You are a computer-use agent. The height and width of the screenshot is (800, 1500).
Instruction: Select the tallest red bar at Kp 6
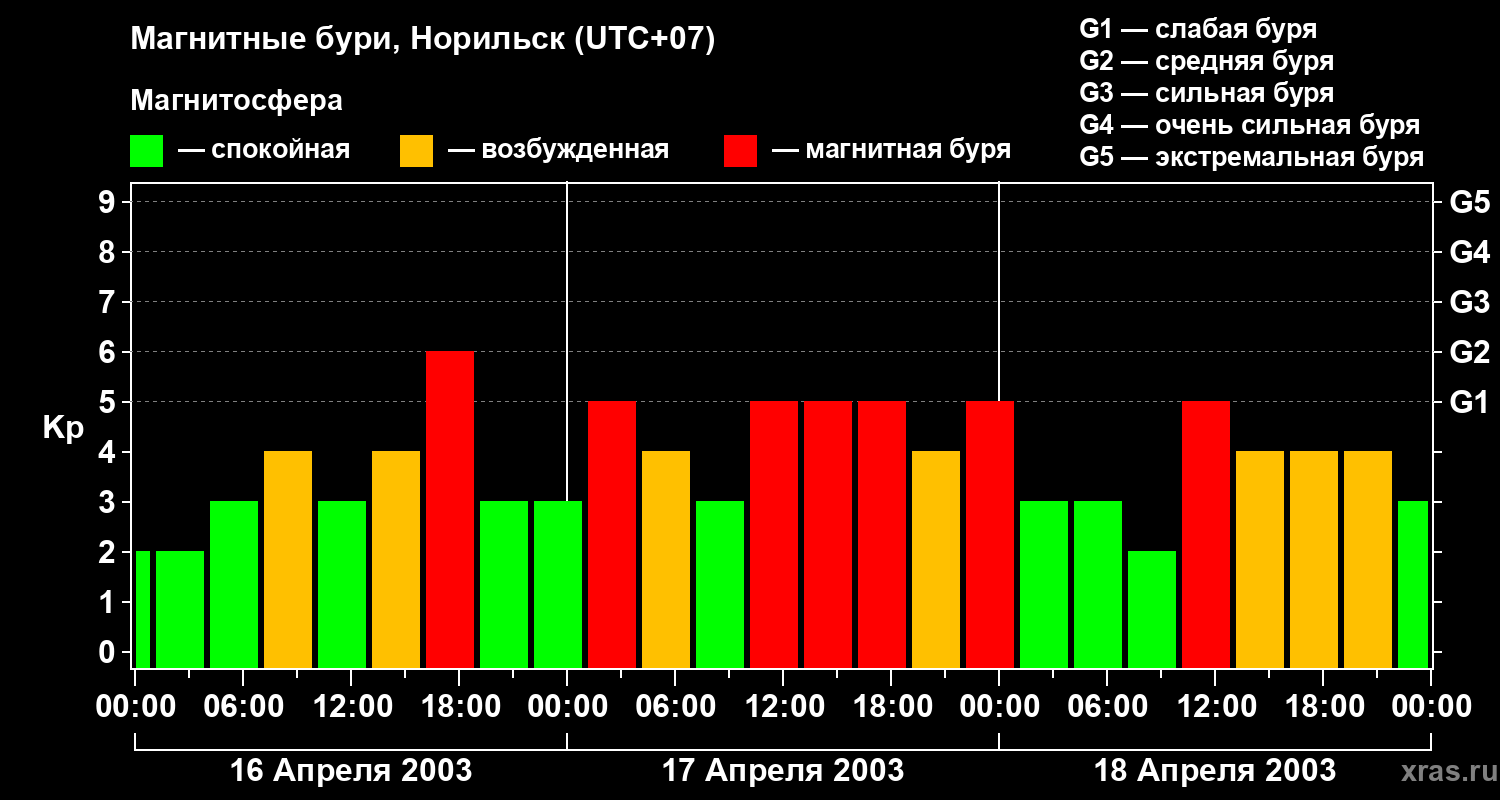(x=450, y=510)
